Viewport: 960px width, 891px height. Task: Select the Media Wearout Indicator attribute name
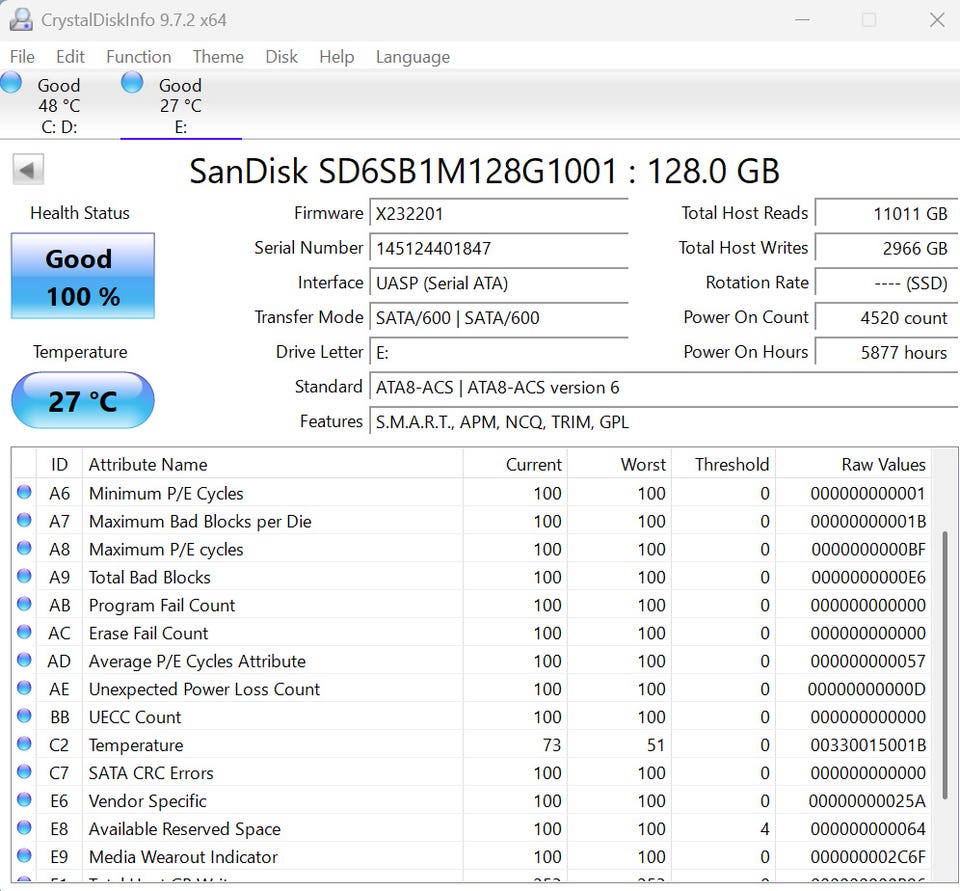tap(183, 857)
